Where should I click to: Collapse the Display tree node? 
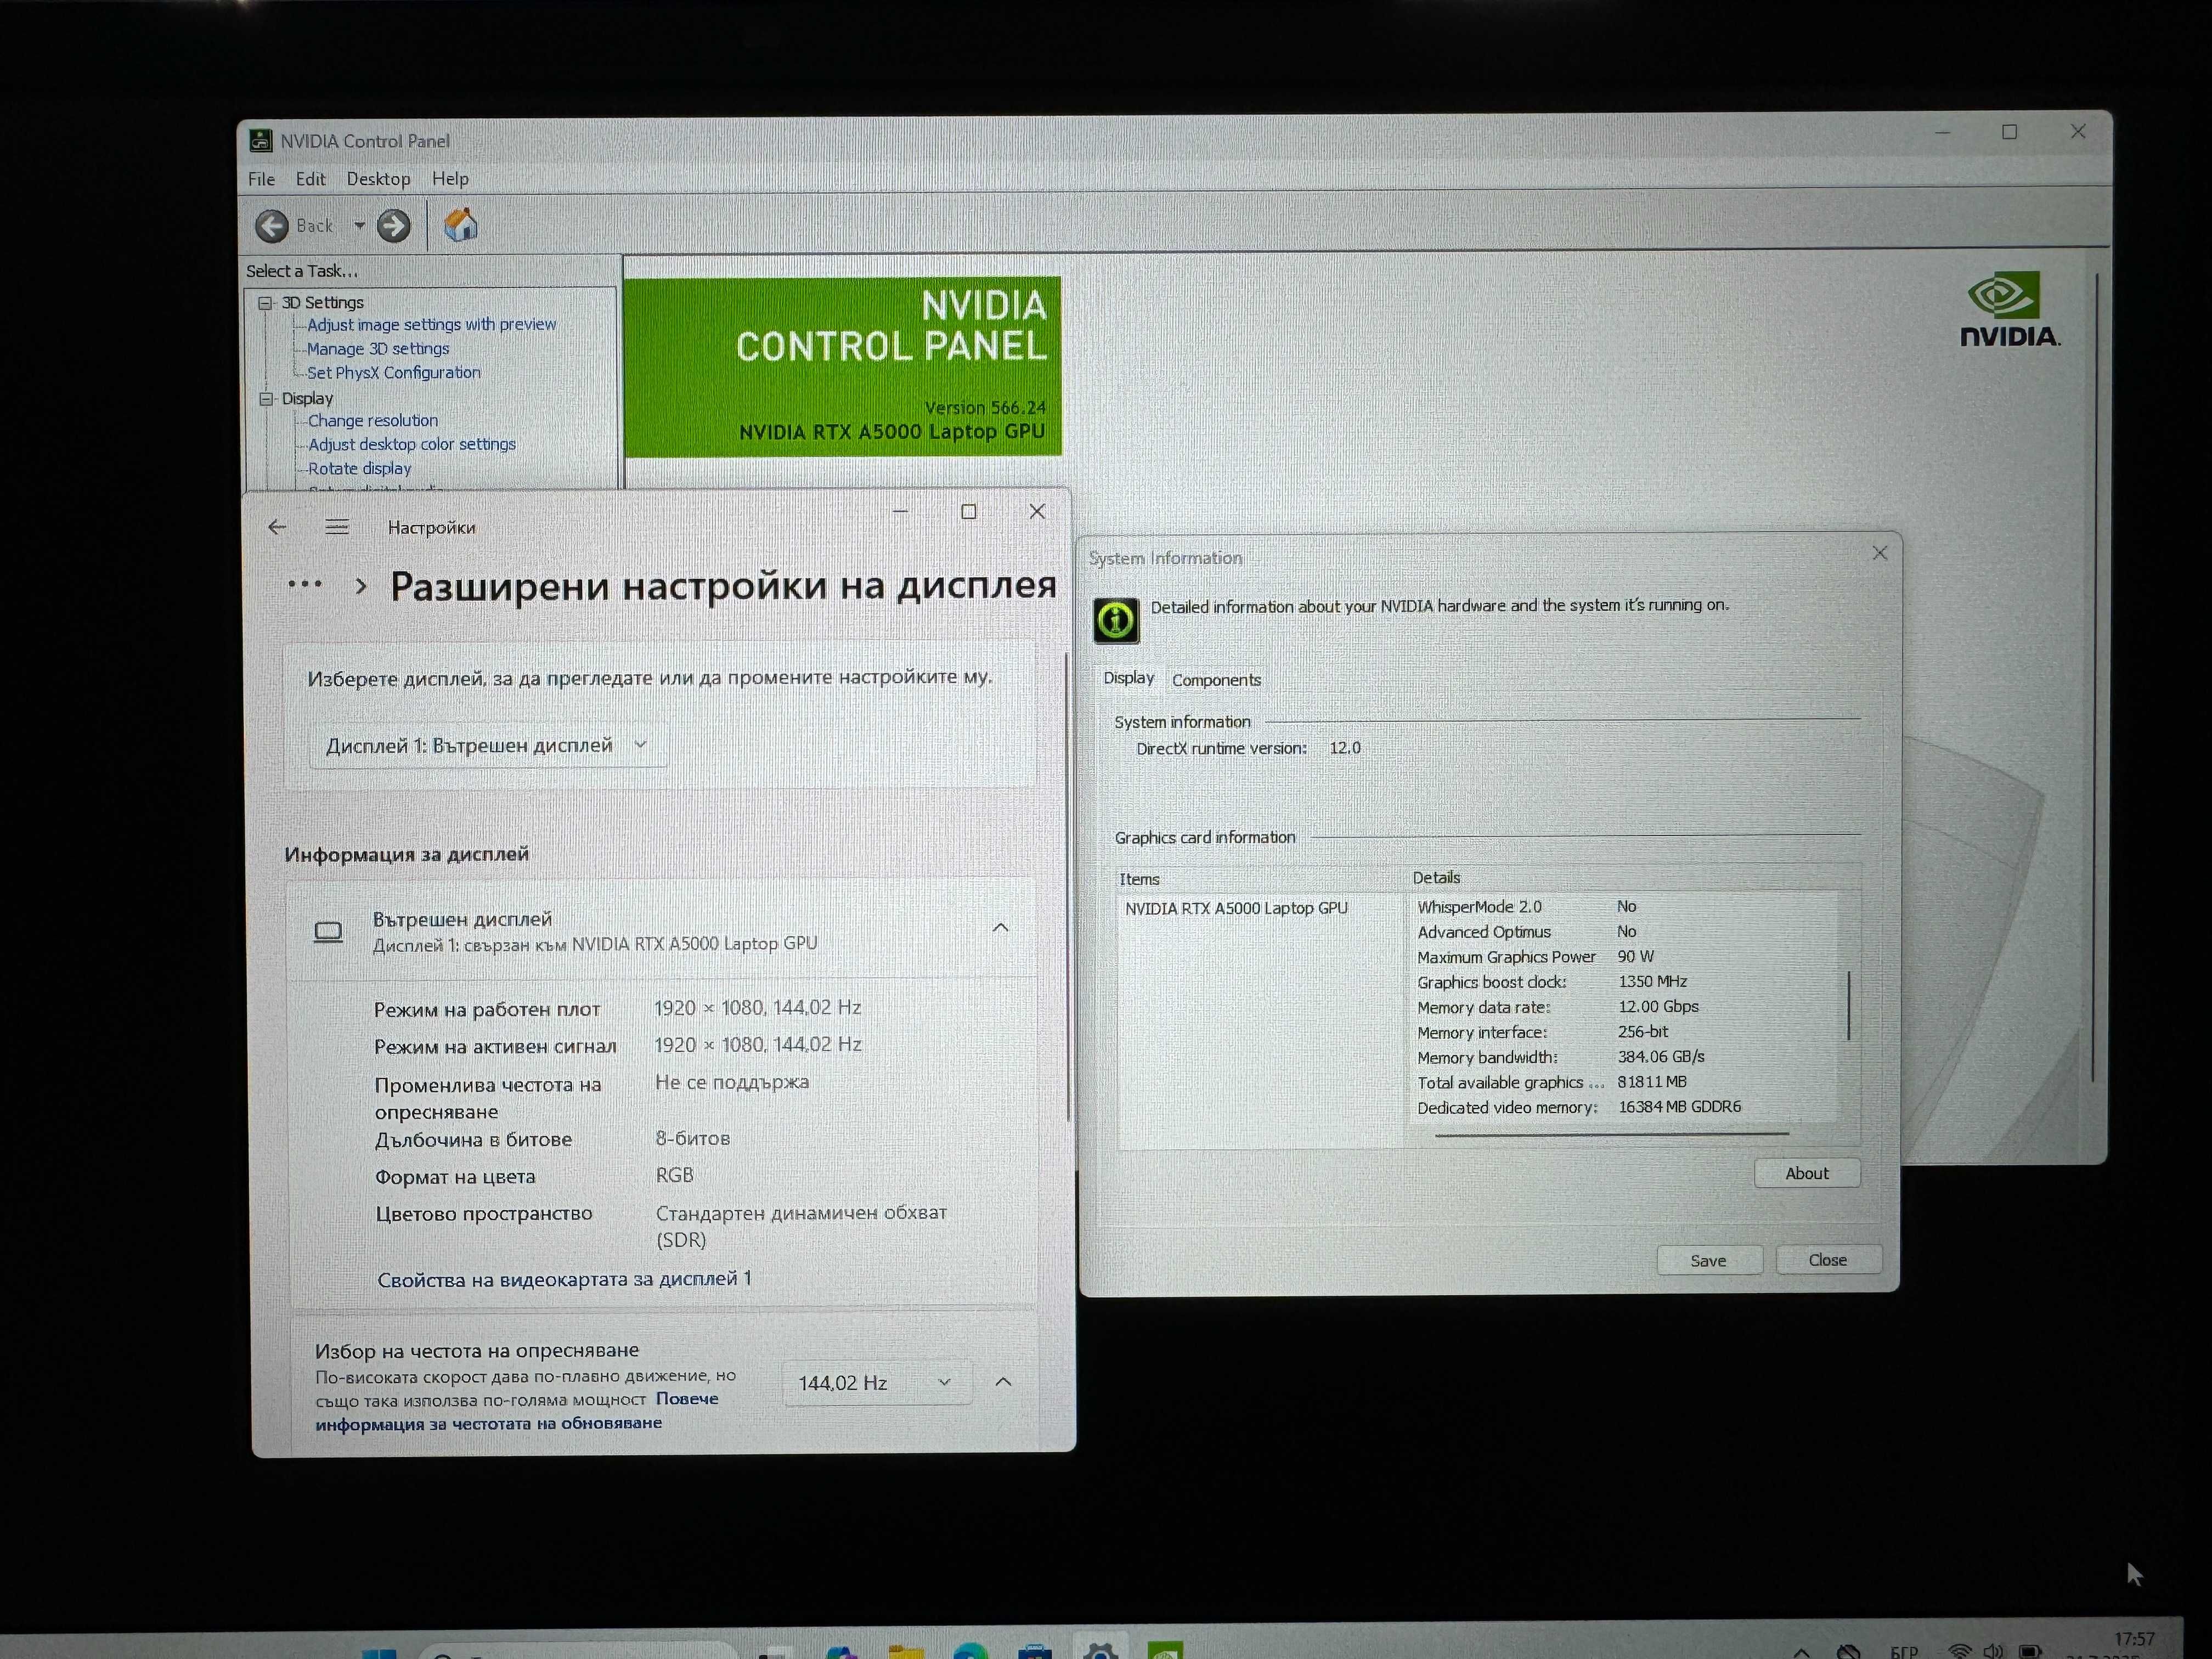[265, 399]
